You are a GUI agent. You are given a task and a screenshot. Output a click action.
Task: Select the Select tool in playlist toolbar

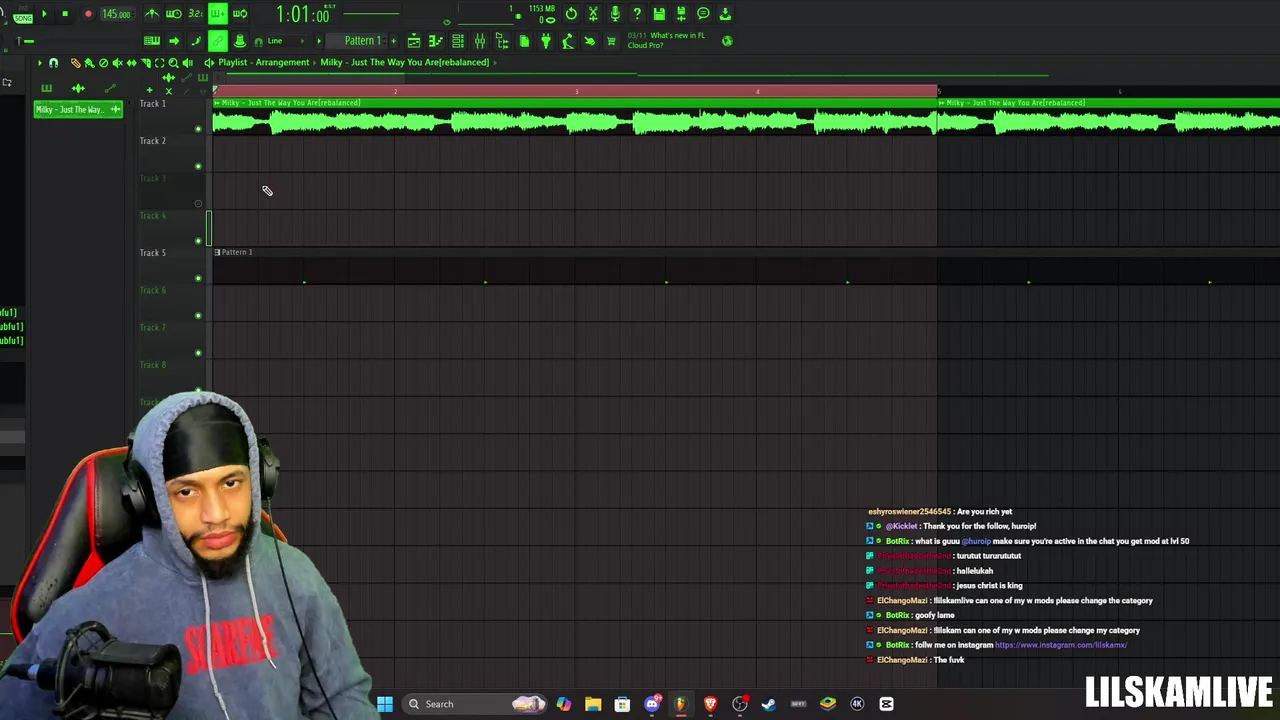click(x=159, y=62)
